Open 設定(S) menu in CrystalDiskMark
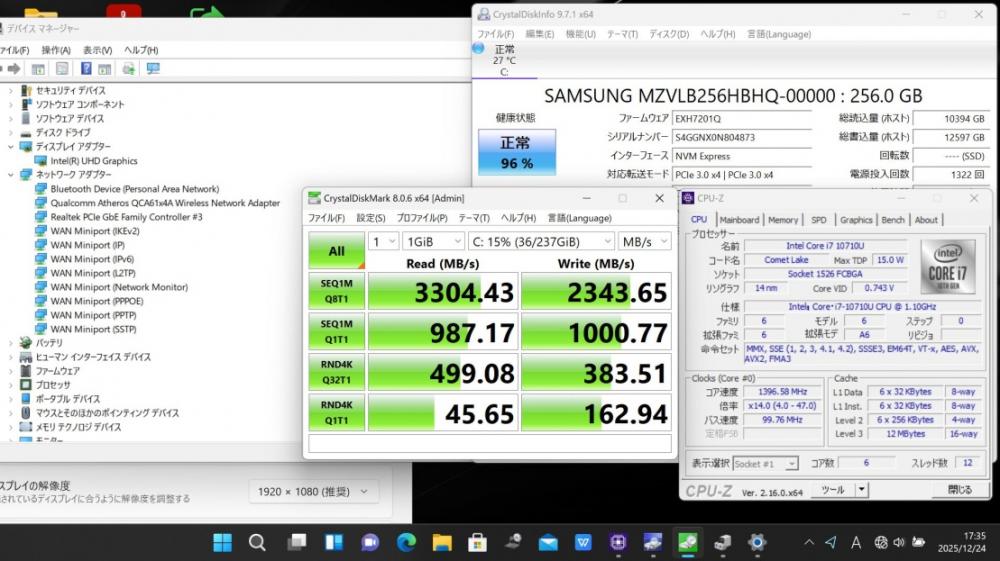1000x561 pixels. (x=371, y=218)
